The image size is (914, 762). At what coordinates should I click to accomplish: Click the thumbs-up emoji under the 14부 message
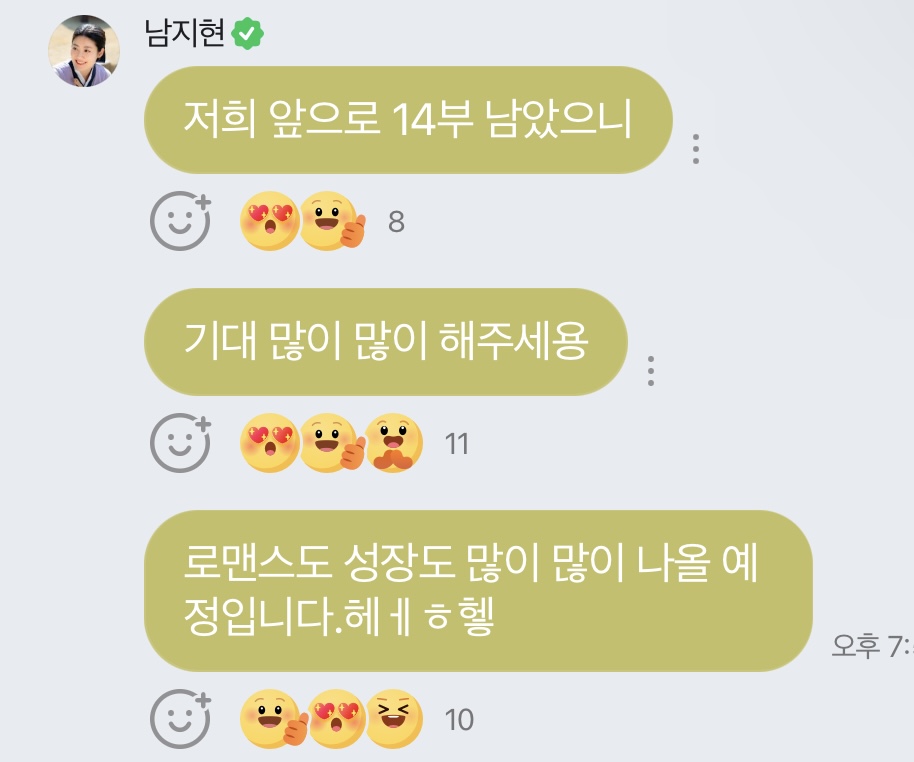click(x=332, y=221)
